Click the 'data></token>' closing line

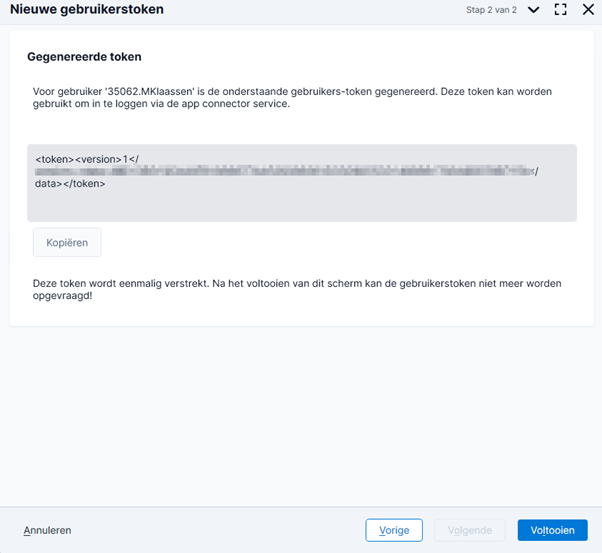[70, 184]
